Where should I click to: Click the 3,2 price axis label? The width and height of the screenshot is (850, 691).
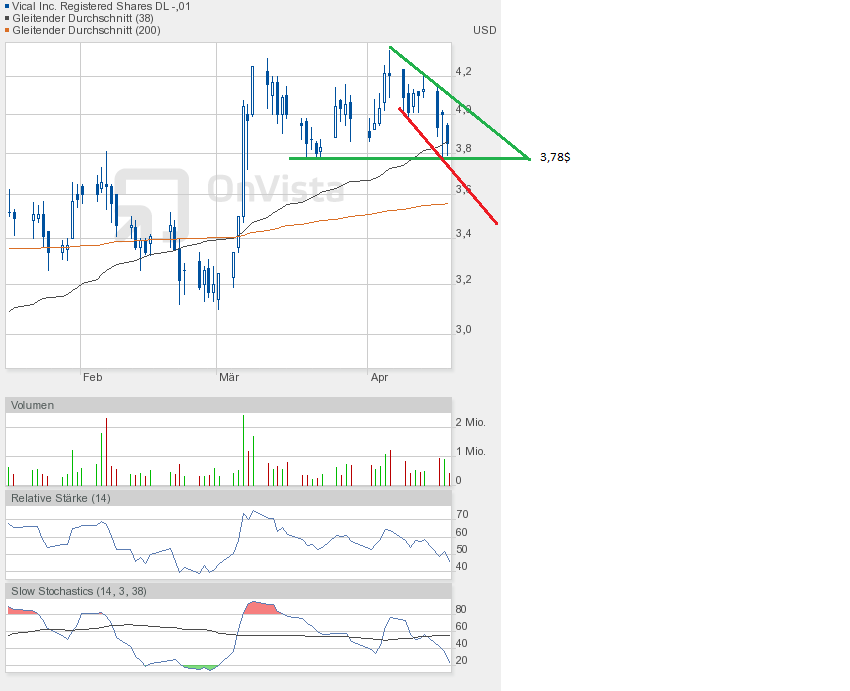(463, 280)
